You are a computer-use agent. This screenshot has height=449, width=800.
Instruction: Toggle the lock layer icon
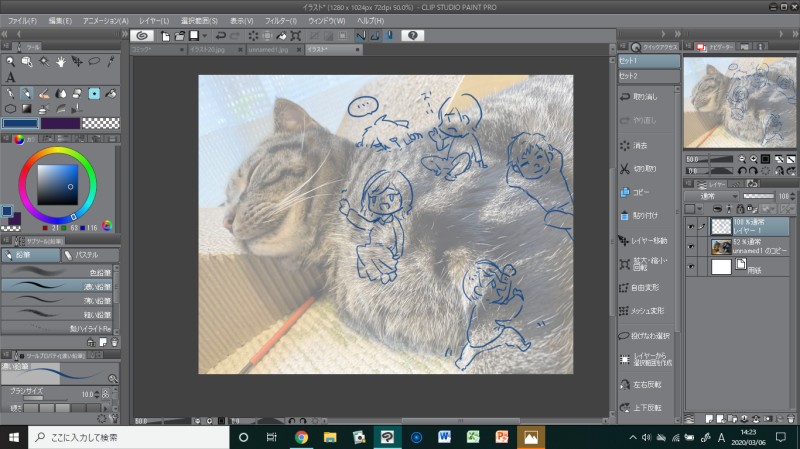coord(740,209)
